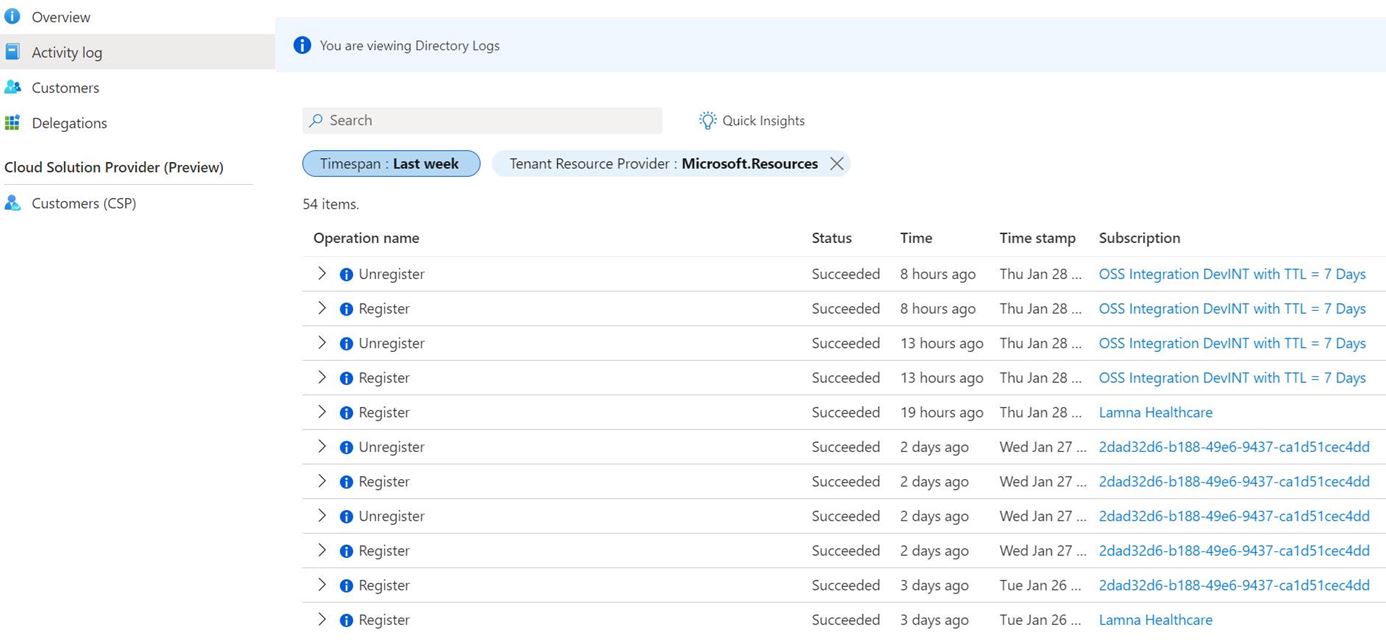Open the Lamna Healthcare link from 19 hours ago
The image size is (1386, 644).
point(1155,412)
